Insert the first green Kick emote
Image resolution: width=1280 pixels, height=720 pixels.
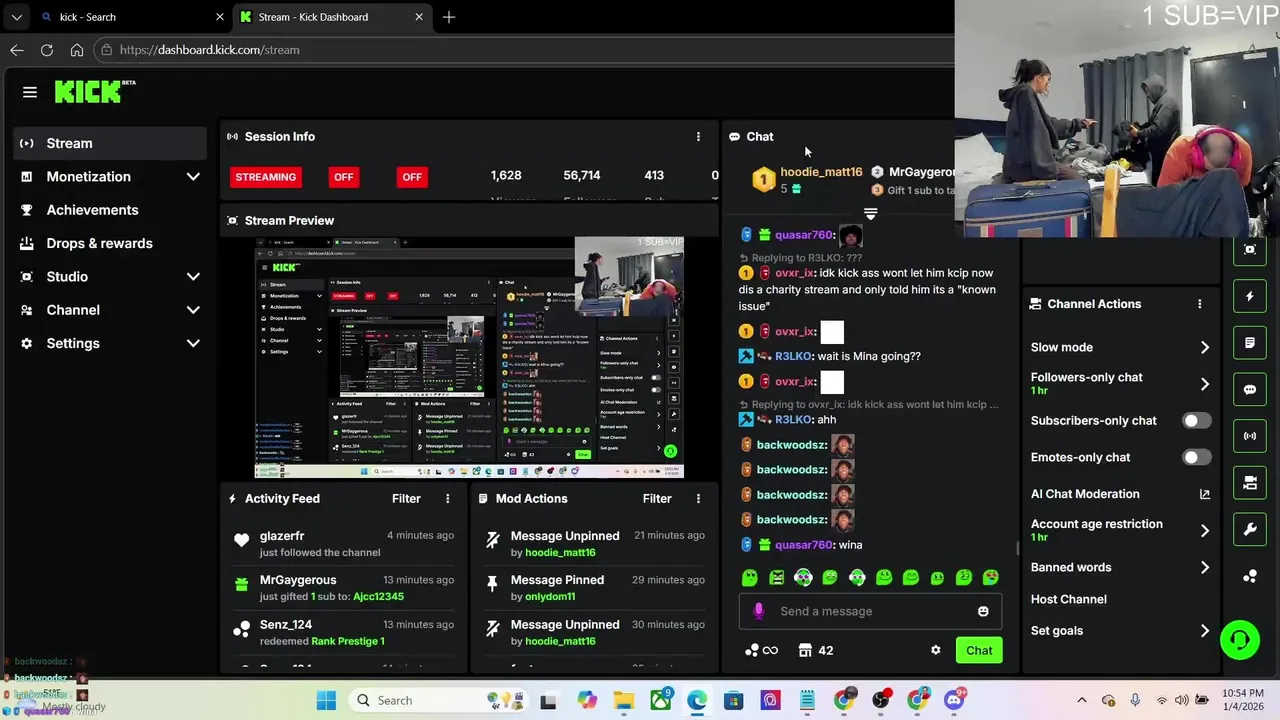750,577
